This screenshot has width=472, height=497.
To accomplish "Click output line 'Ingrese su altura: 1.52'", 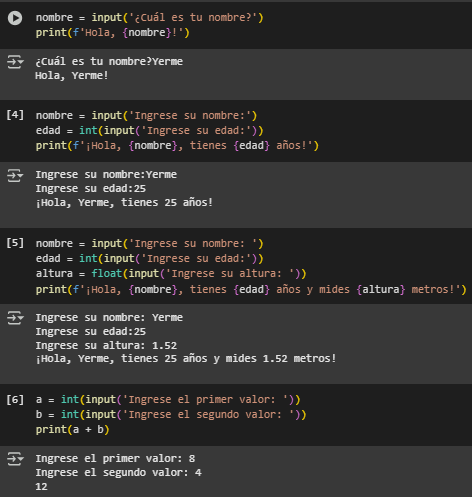I will coord(106,345).
